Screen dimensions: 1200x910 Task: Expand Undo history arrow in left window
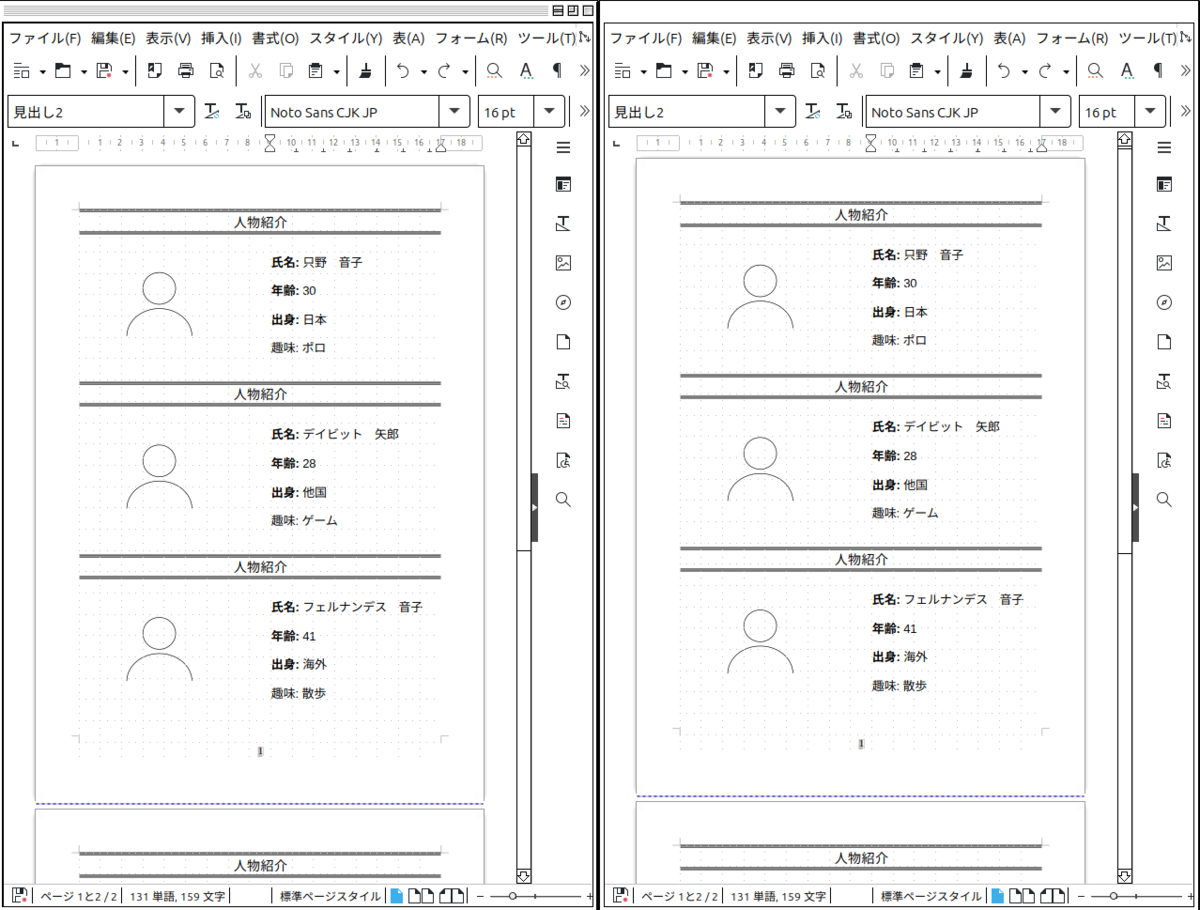424,71
